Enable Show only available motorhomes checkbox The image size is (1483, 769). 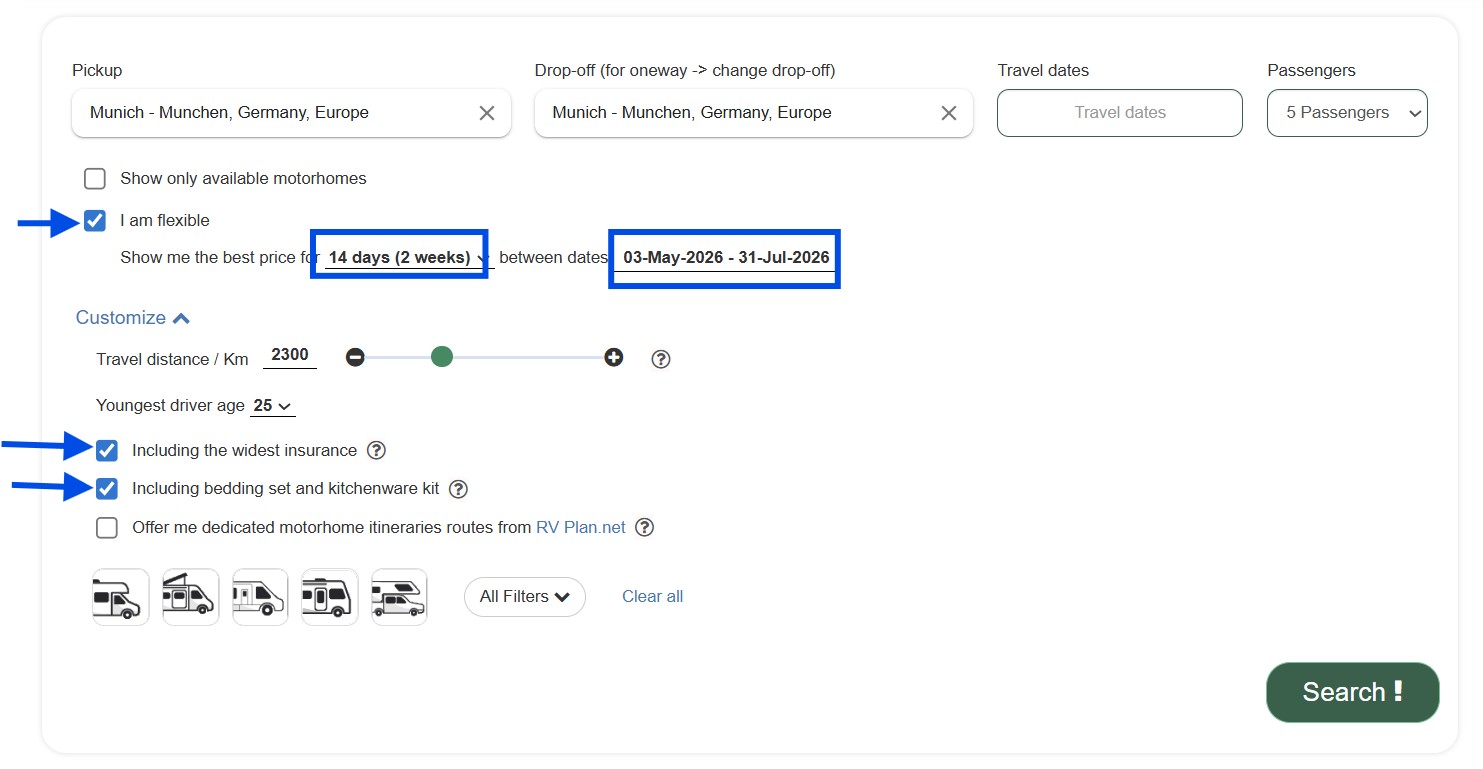coord(95,179)
